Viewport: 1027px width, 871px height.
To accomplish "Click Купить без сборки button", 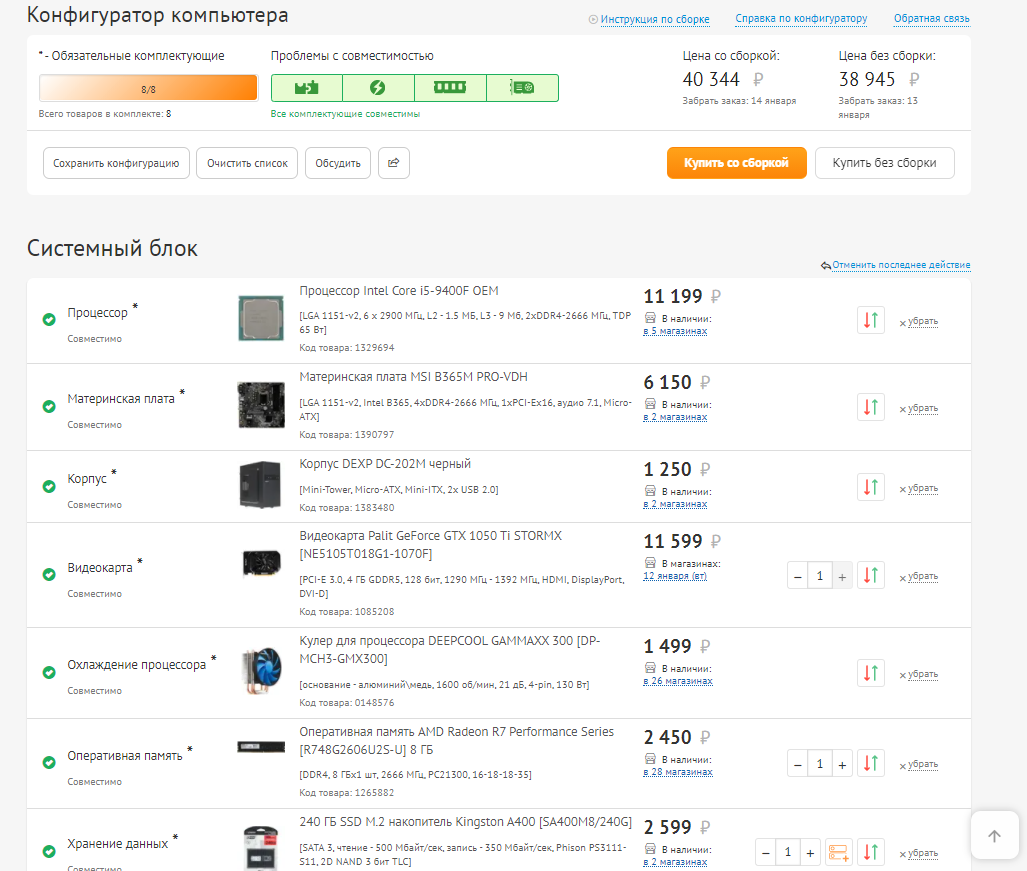I will 884,163.
